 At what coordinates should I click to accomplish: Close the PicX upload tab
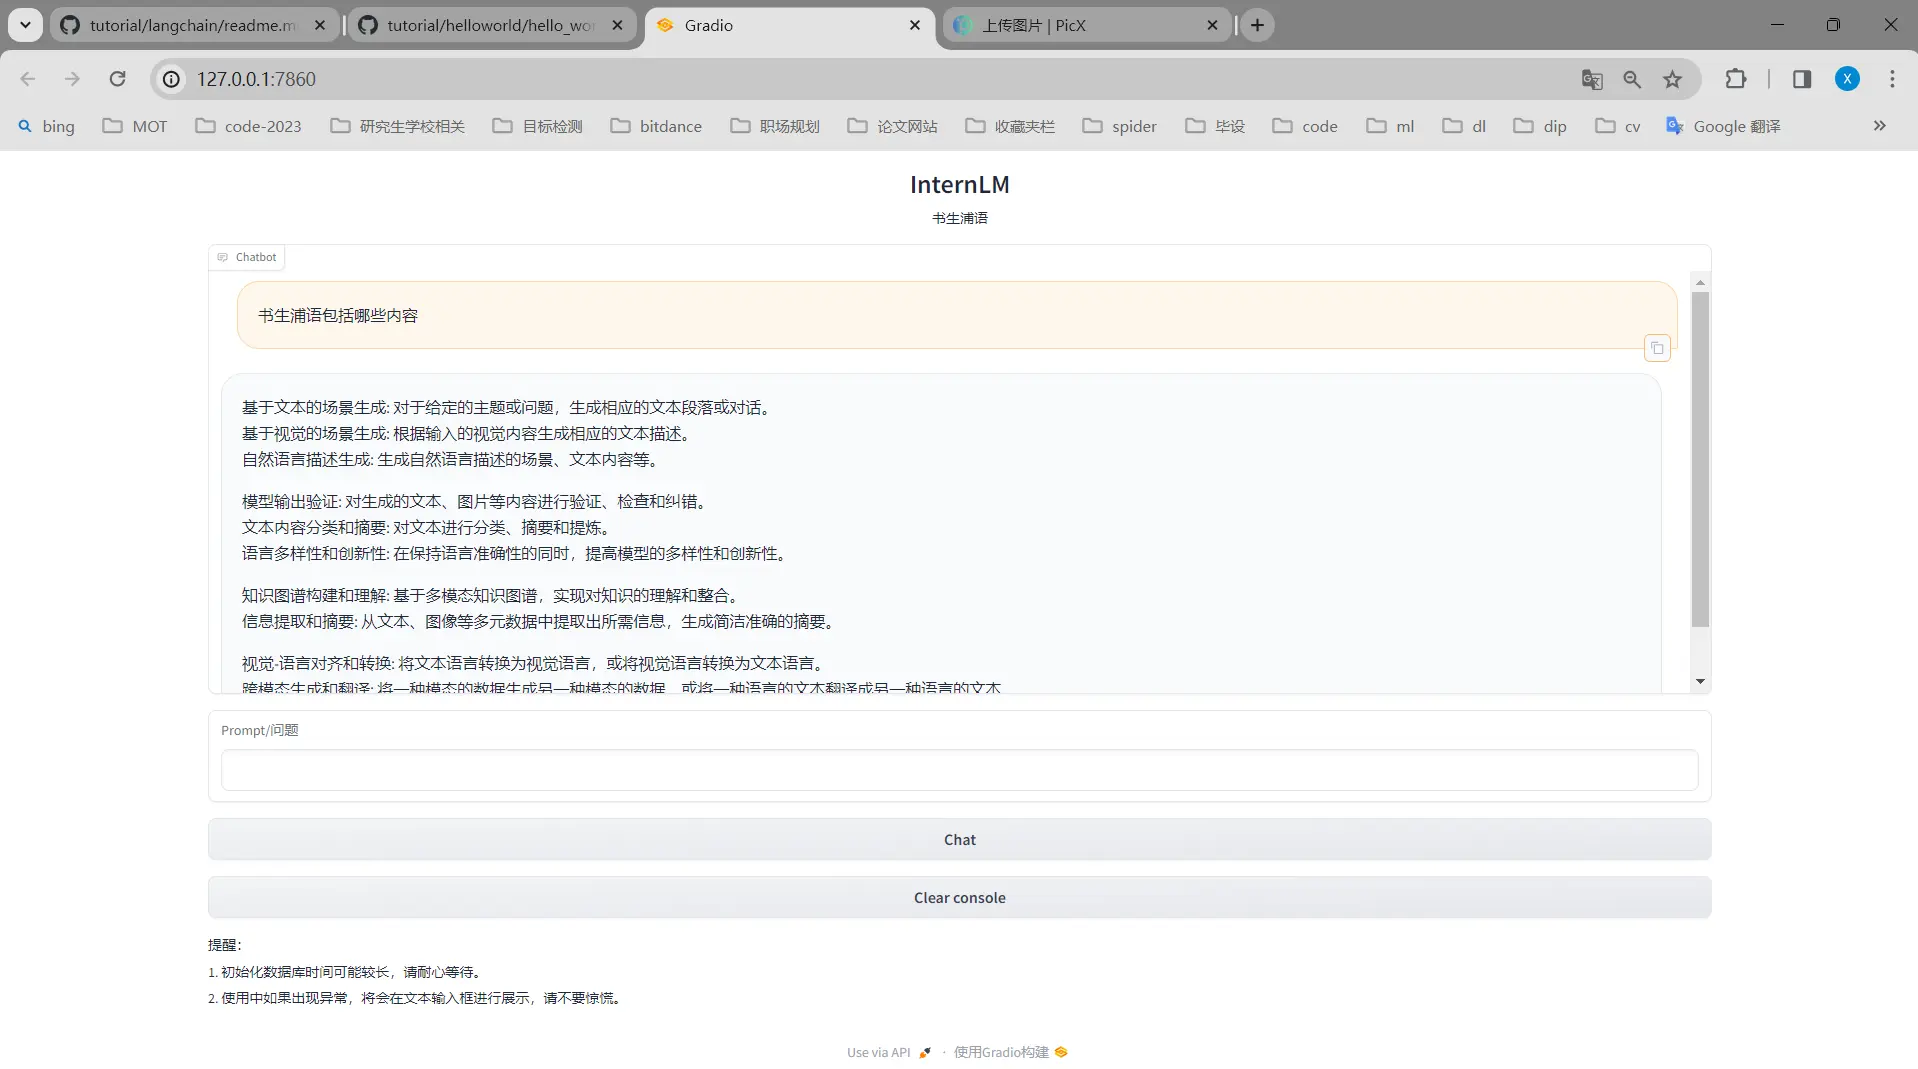(x=1213, y=25)
